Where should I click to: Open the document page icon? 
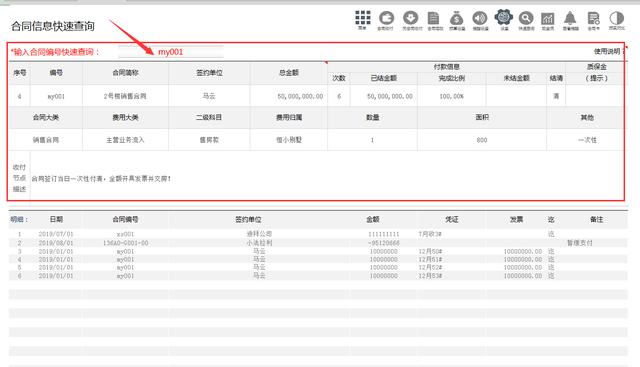coord(433,18)
